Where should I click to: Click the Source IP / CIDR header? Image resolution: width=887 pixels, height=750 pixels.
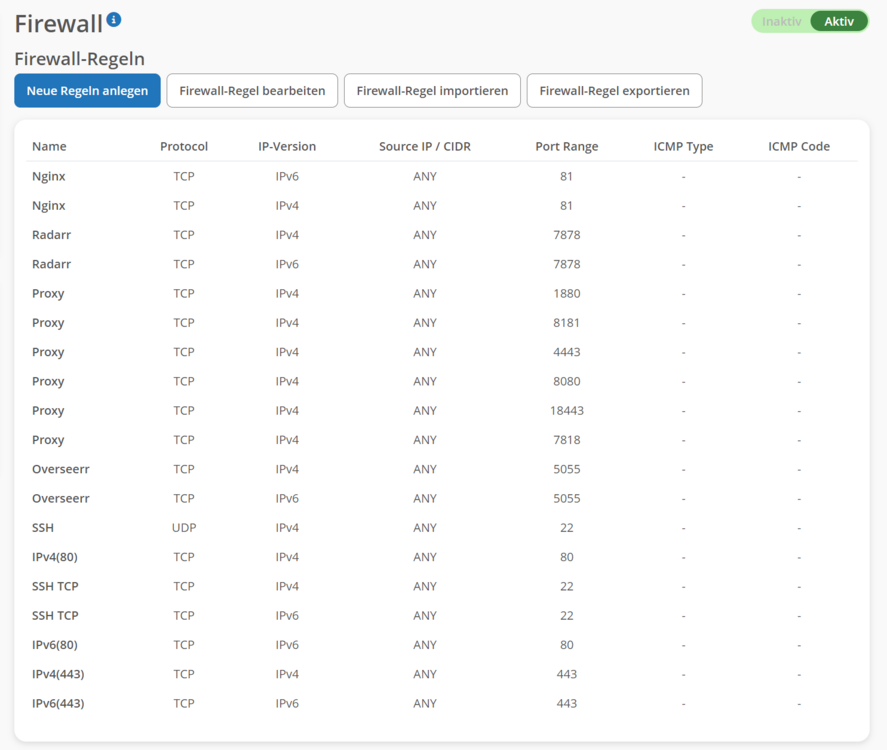(425, 146)
